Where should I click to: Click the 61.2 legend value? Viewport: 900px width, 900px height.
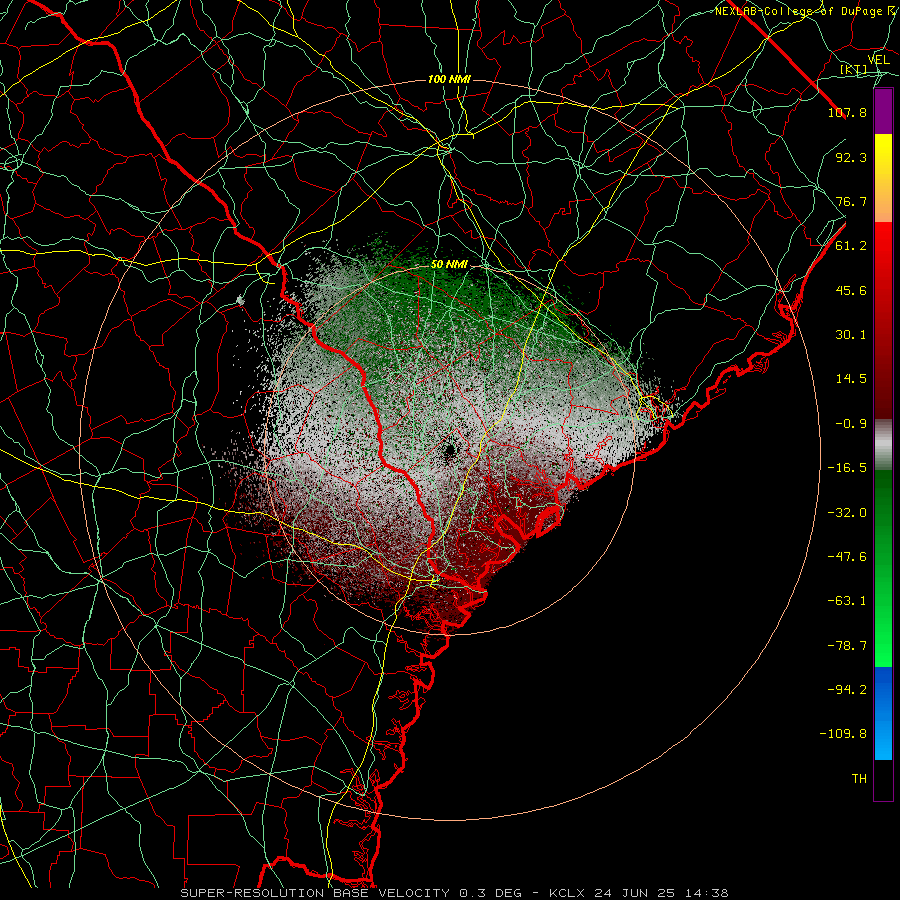(x=851, y=246)
